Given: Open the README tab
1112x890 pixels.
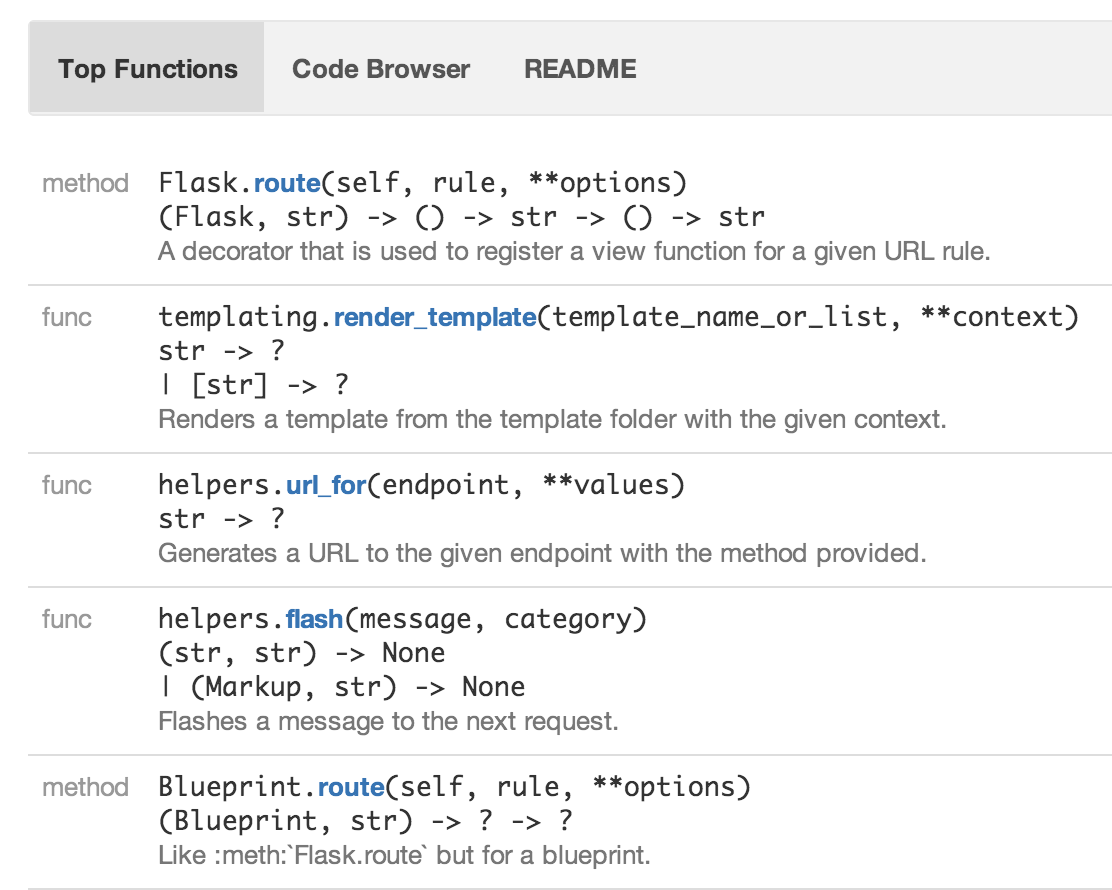Looking at the screenshot, I should coord(580,68).
